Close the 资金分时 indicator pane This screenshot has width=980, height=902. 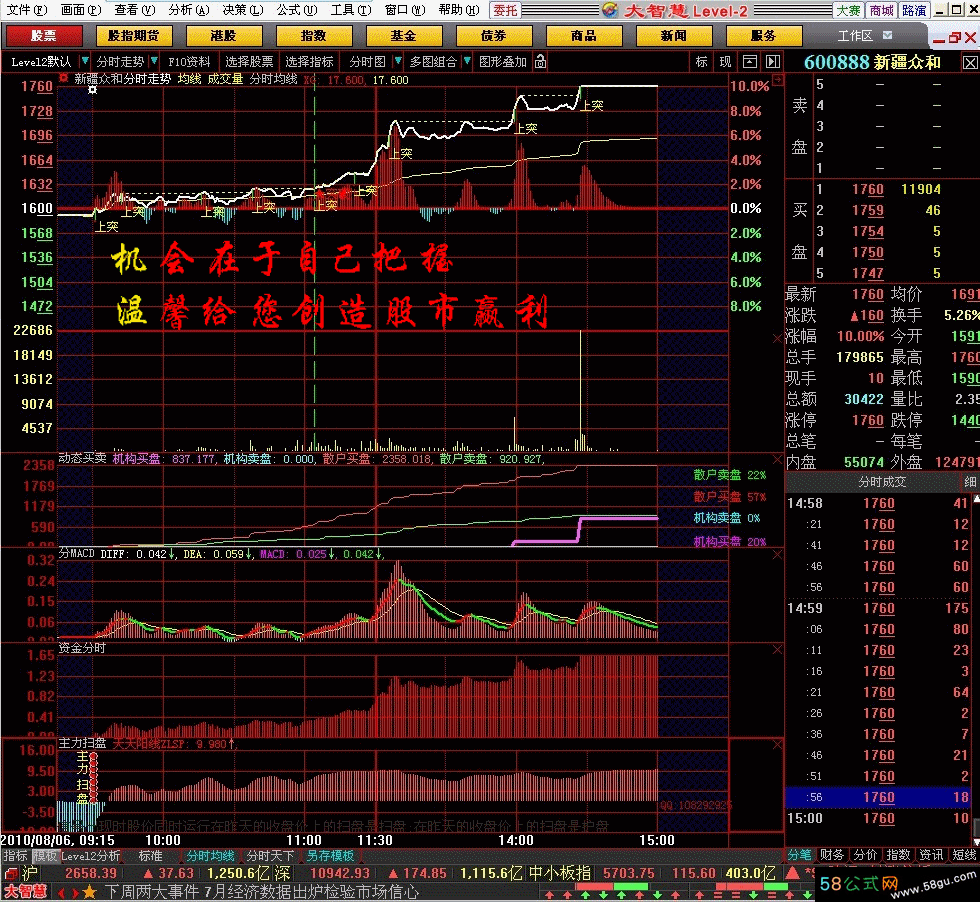pos(777,649)
